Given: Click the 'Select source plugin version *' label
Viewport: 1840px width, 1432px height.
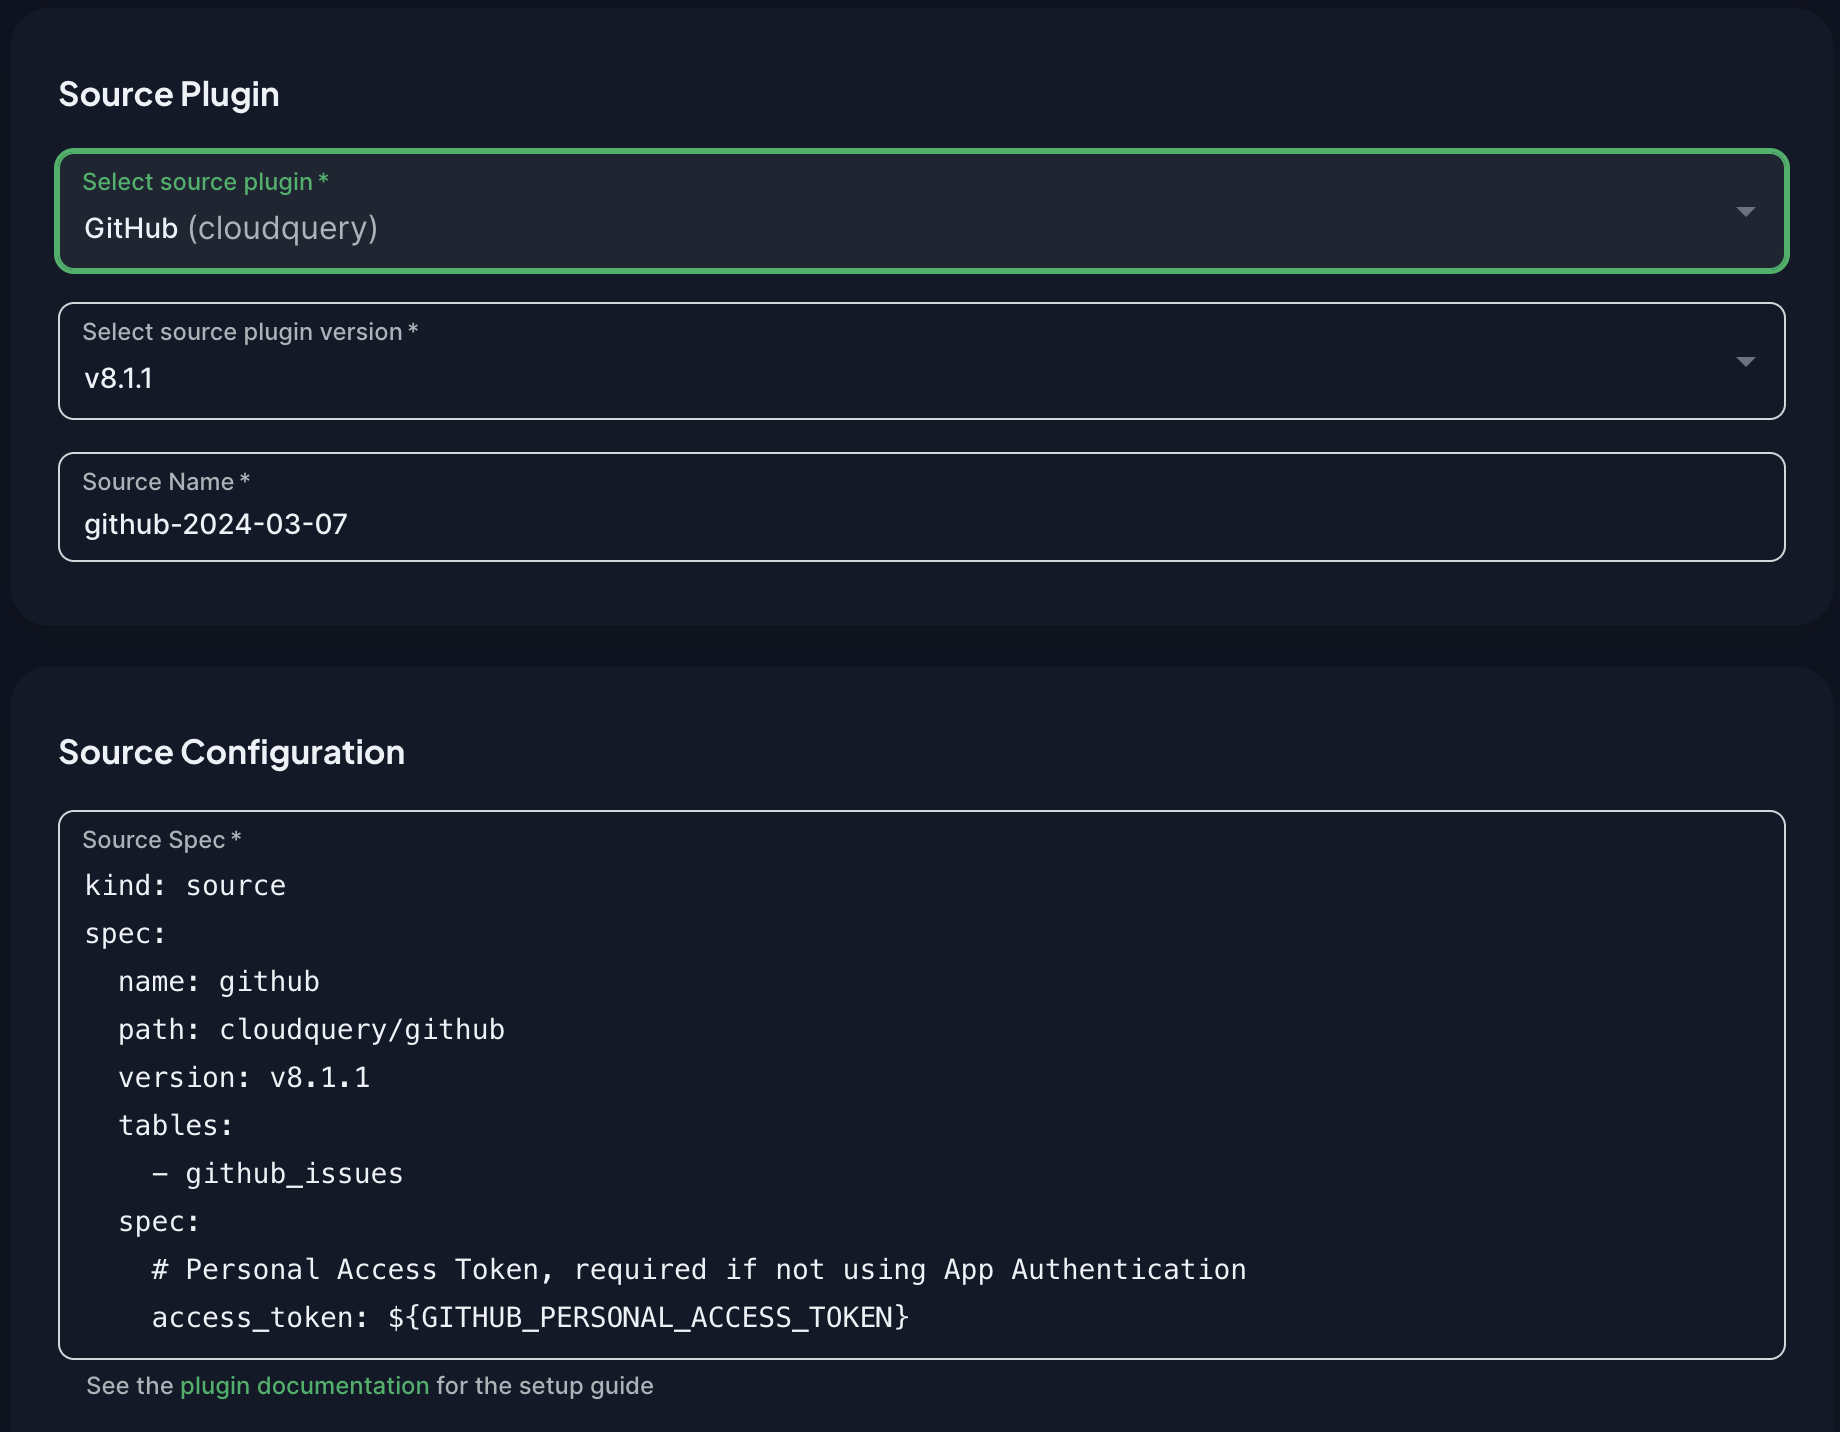Looking at the screenshot, I should pyautogui.click(x=250, y=332).
